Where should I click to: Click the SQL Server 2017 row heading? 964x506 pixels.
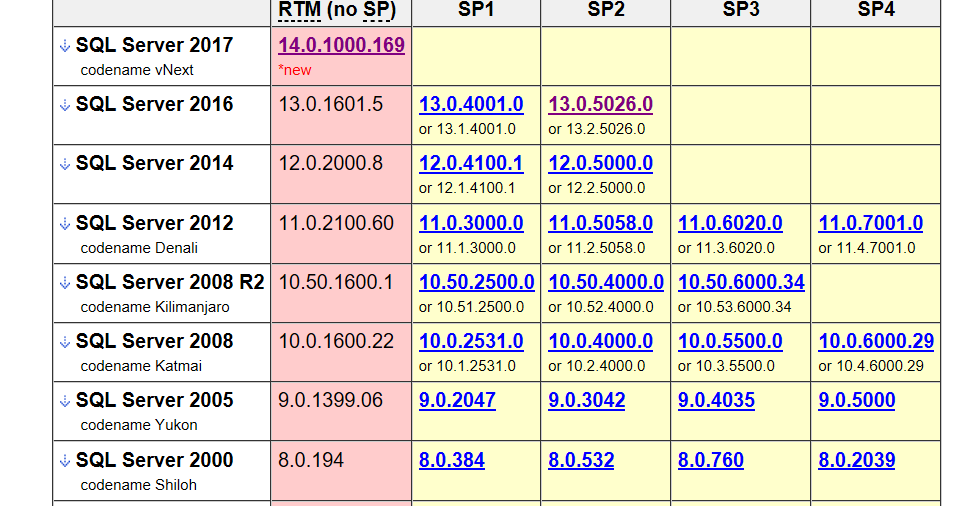[x=154, y=45]
